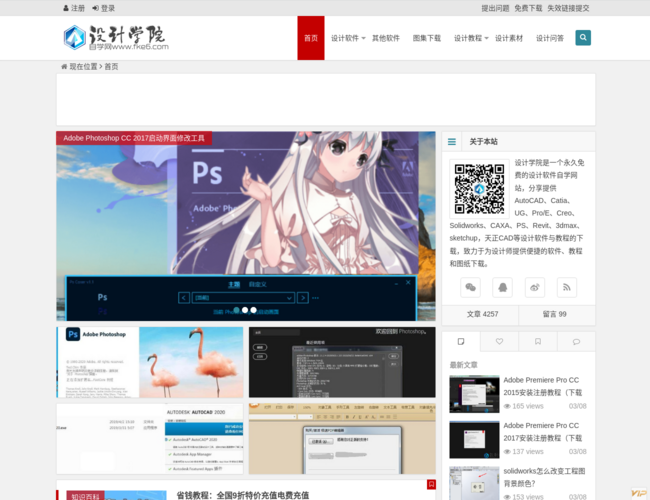Open 设计素材 menu item

click(x=509, y=38)
